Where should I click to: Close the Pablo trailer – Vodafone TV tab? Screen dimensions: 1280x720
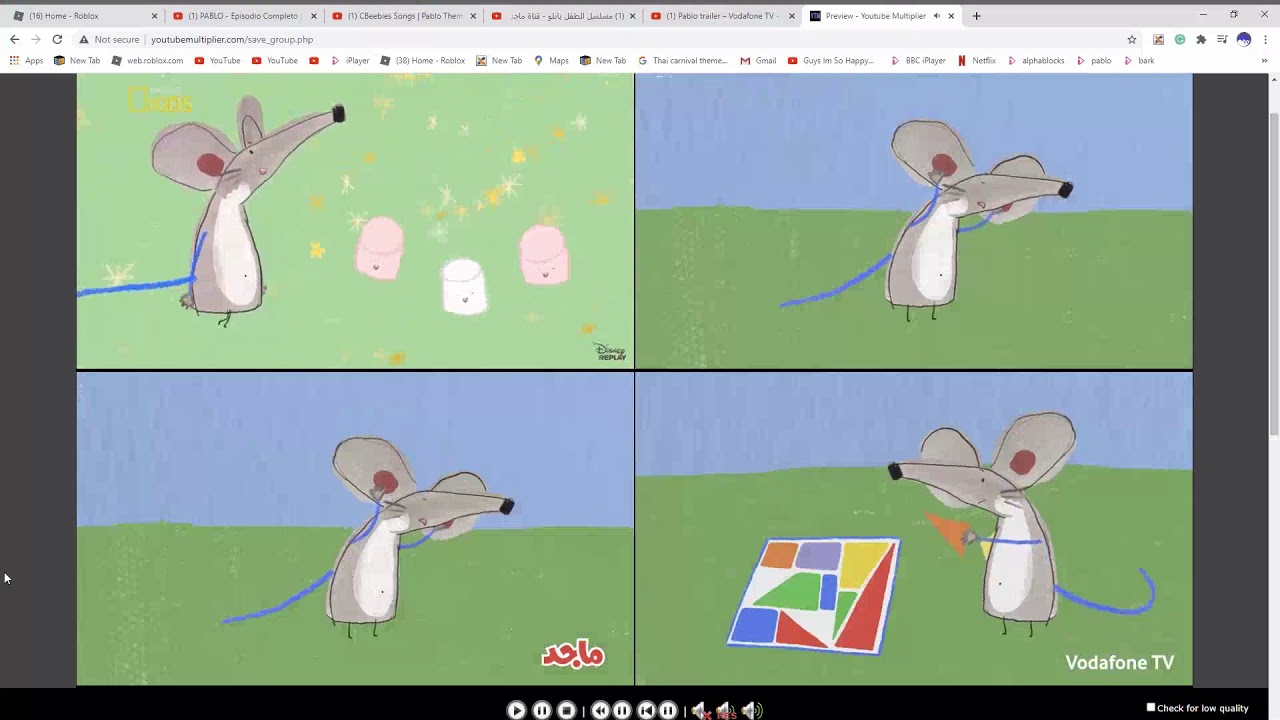(x=792, y=16)
